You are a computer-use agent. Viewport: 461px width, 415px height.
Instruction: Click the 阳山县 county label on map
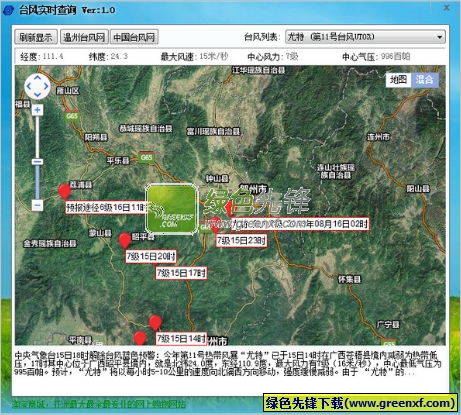coord(418,189)
